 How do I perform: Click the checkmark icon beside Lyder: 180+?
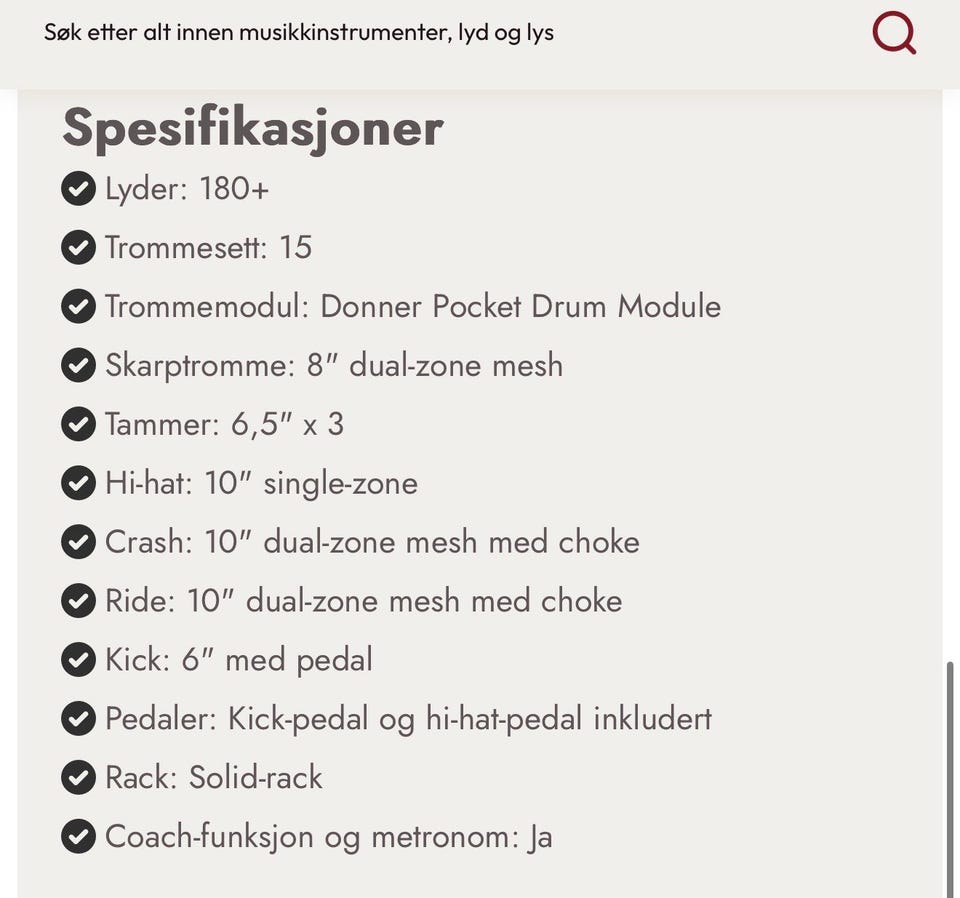[x=78, y=189]
